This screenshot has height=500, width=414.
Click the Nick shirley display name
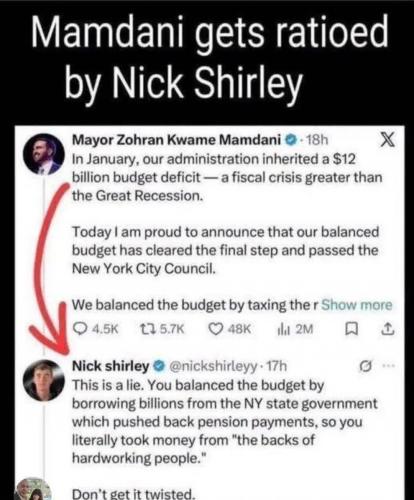point(111,366)
